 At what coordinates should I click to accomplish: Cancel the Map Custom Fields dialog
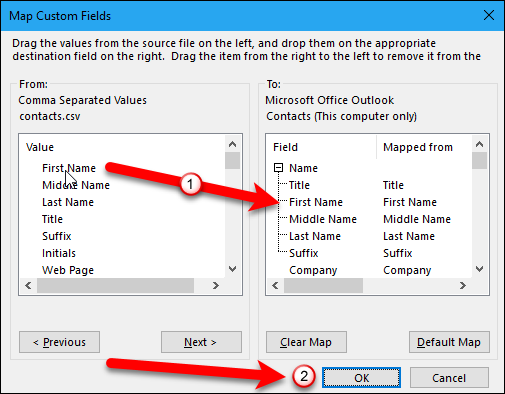(449, 378)
